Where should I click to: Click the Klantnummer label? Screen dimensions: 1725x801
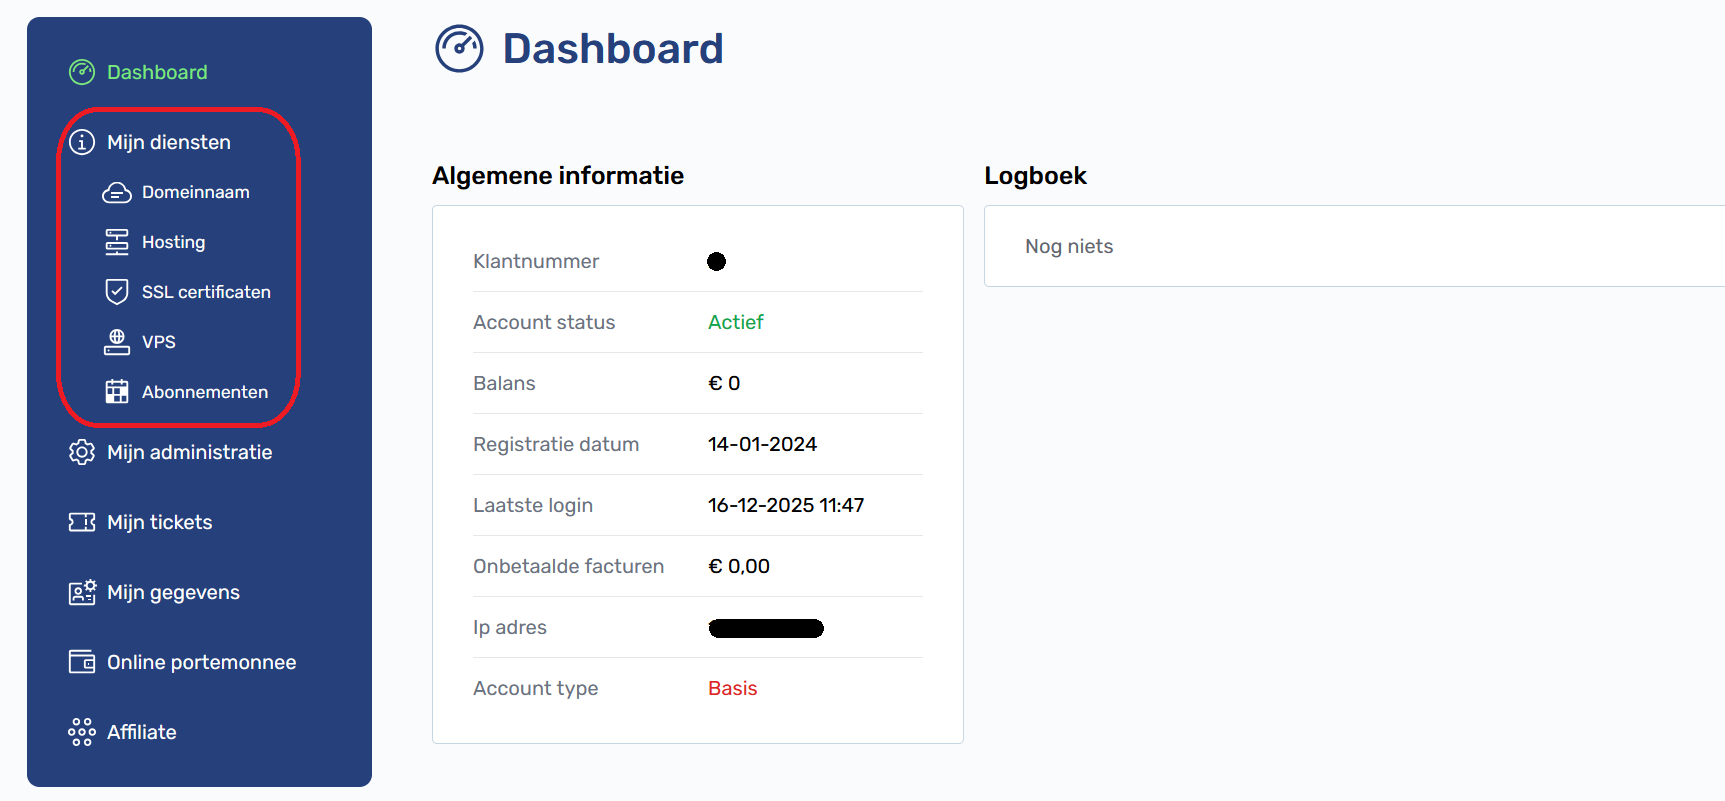(536, 261)
